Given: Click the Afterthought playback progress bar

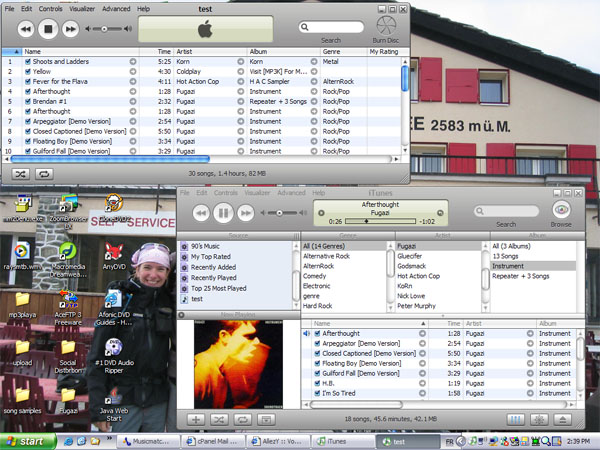Looking at the screenshot, I should (x=380, y=221).
